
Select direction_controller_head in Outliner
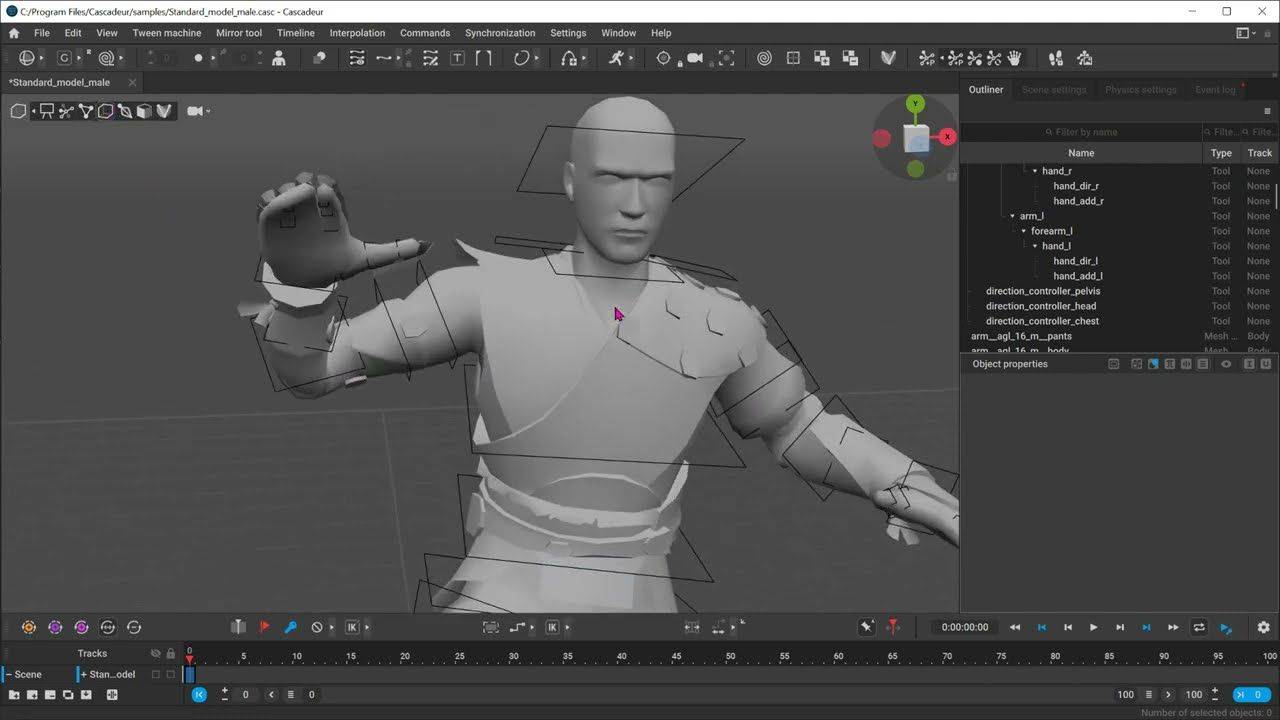click(x=1040, y=306)
